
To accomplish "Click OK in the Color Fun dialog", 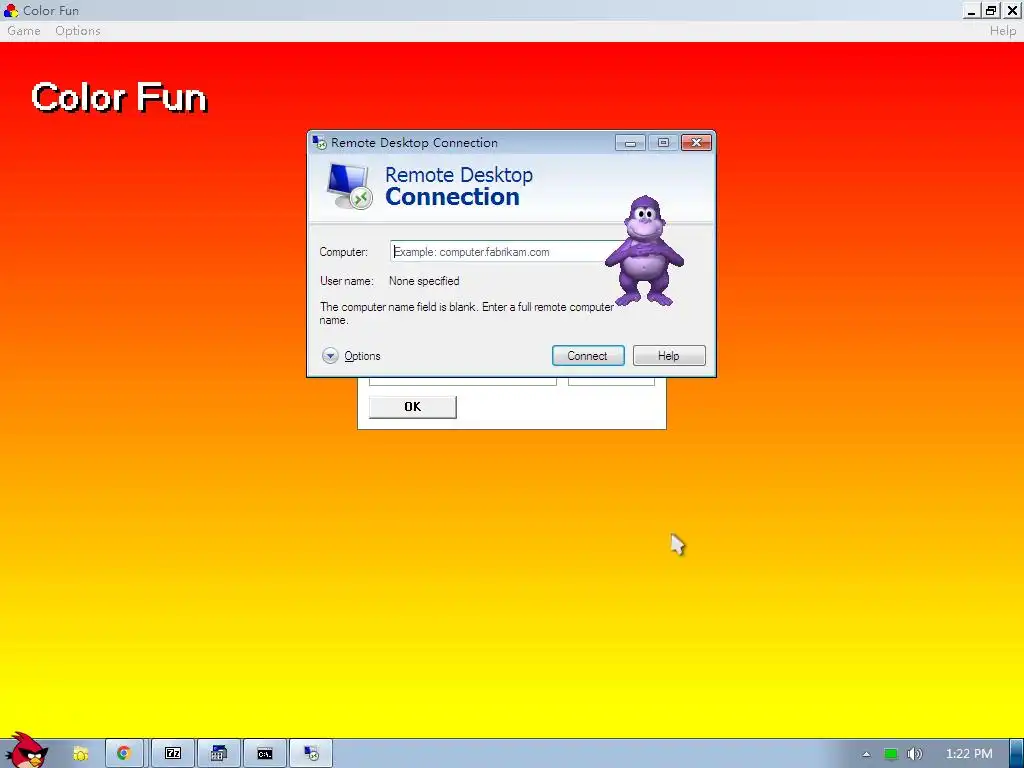I will pos(413,407).
